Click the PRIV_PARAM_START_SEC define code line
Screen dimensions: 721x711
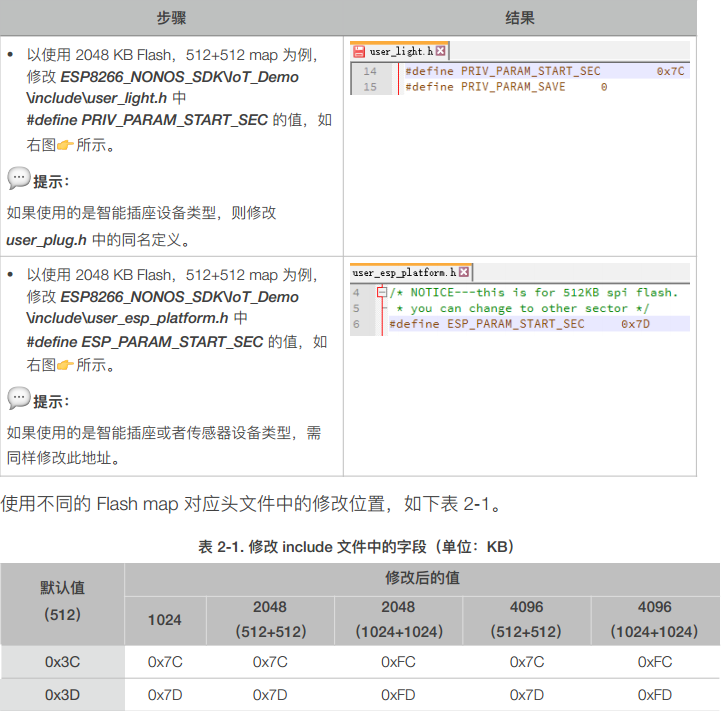(544, 71)
